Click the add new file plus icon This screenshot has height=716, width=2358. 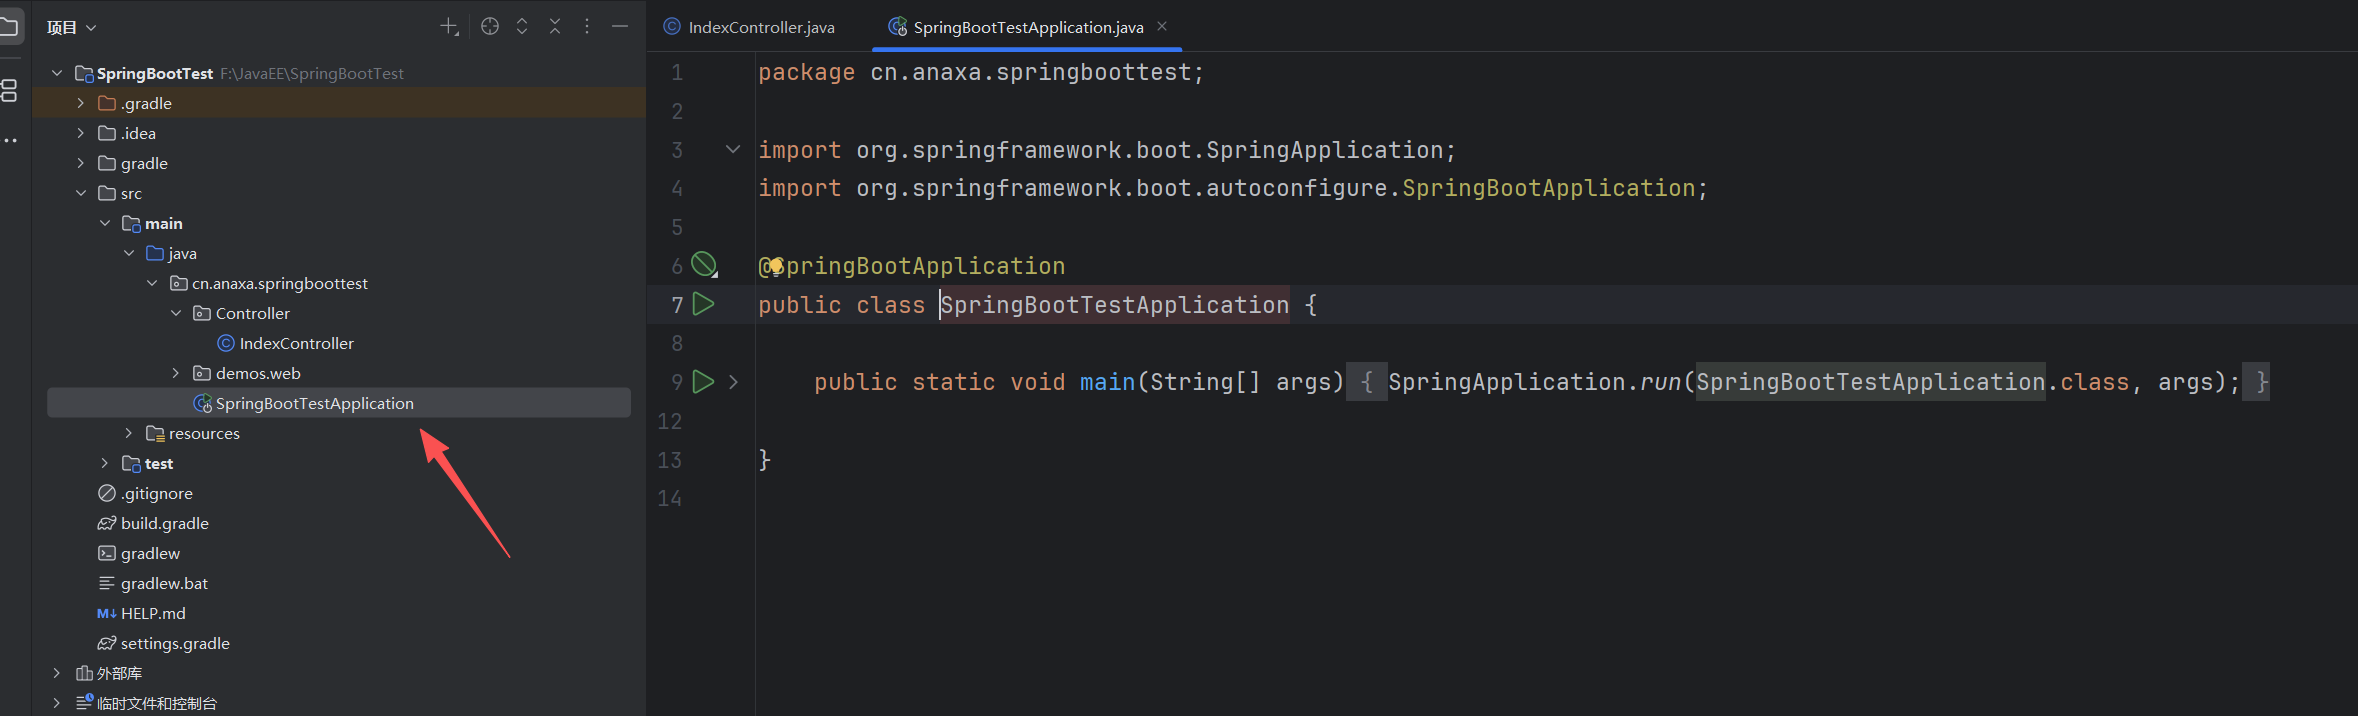tap(450, 27)
